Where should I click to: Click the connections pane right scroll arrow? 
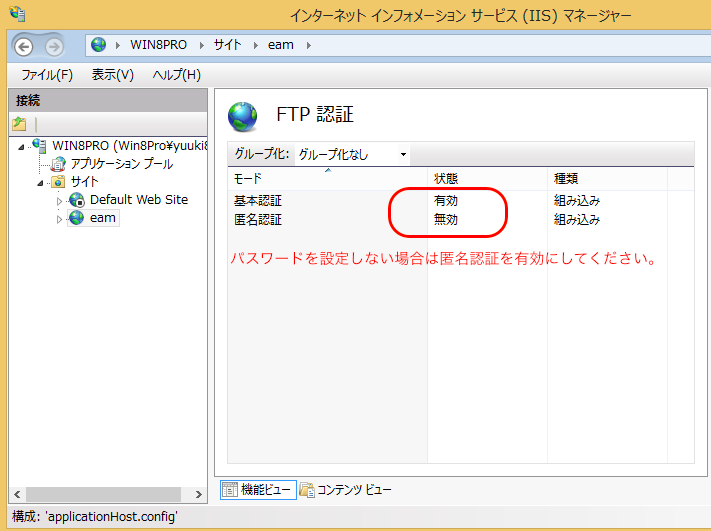pyautogui.click(x=199, y=494)
